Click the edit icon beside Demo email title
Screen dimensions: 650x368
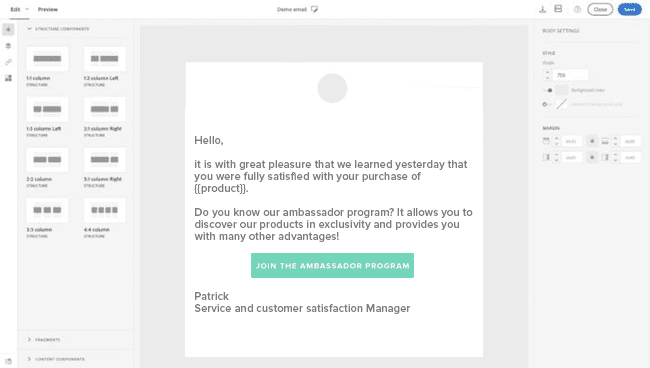pyautogui.click(x=314, y=9)
